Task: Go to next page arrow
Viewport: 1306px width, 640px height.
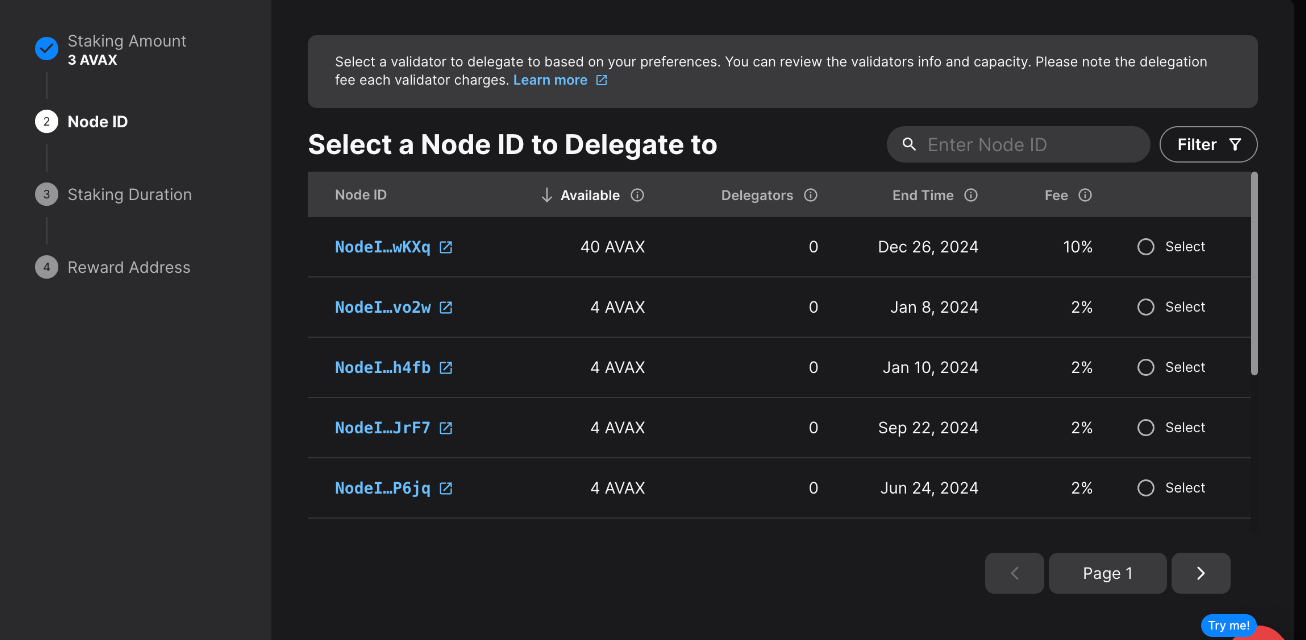Action: (1201, 573)
